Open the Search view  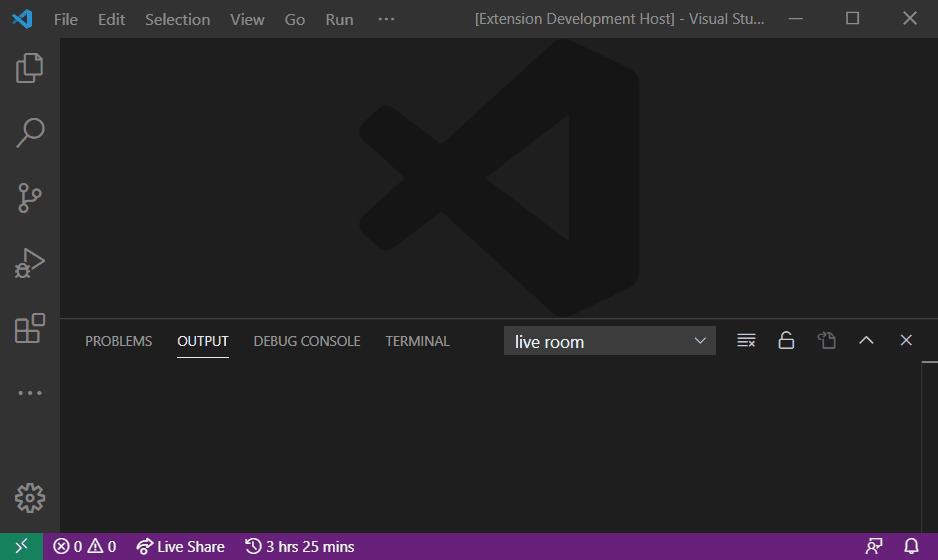click(29, 132)
